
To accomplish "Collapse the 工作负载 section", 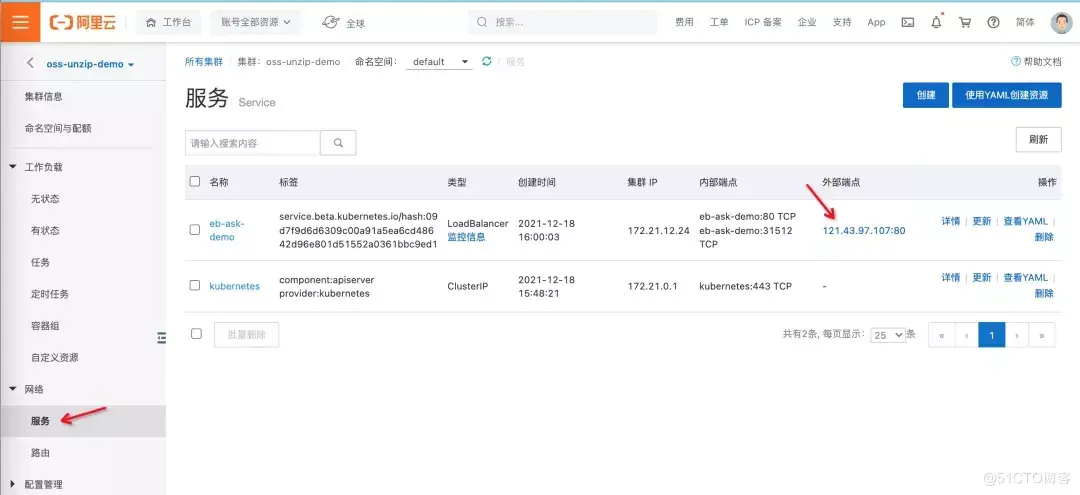I will pyautogui.click(x=13, y=167).
